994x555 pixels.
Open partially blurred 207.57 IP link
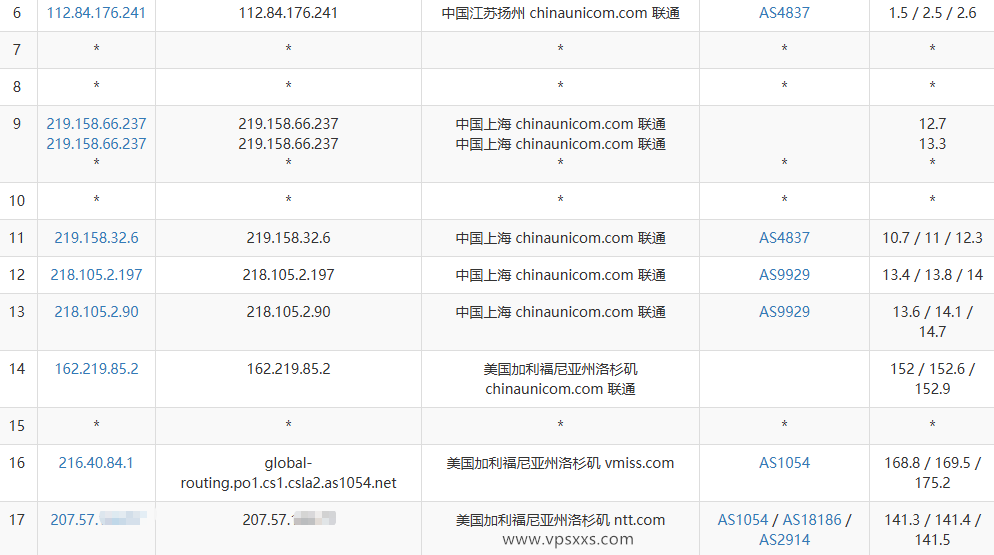(96, 519)
